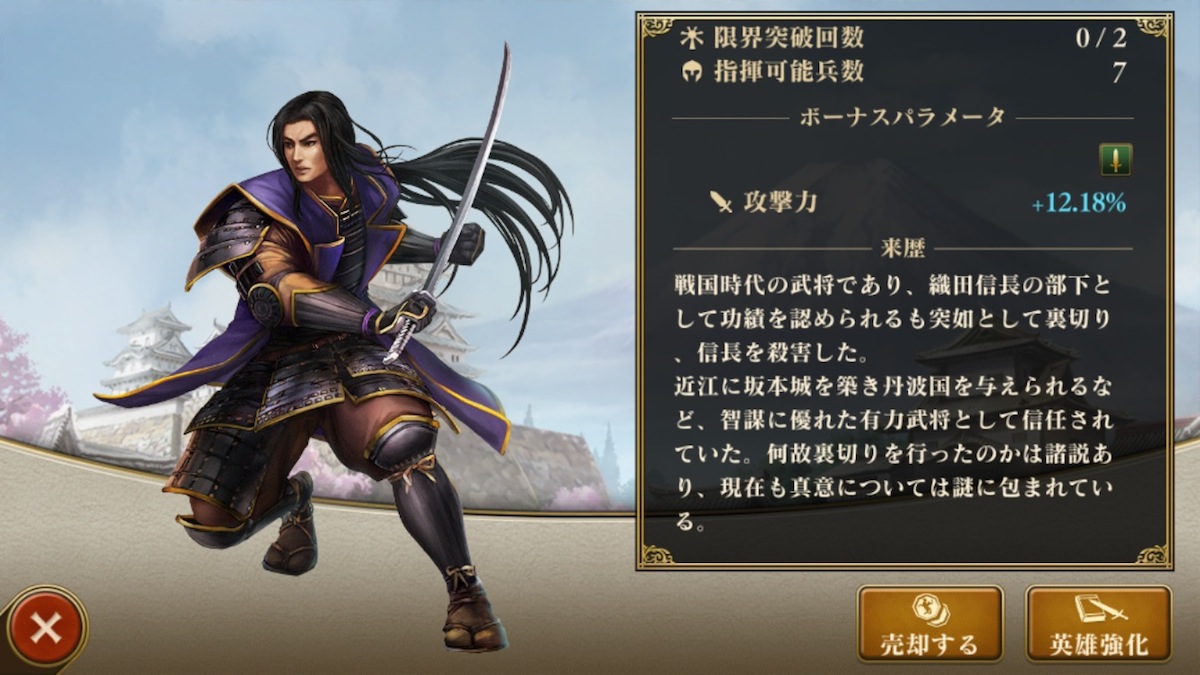Click the red X close button

click(43, 629)
